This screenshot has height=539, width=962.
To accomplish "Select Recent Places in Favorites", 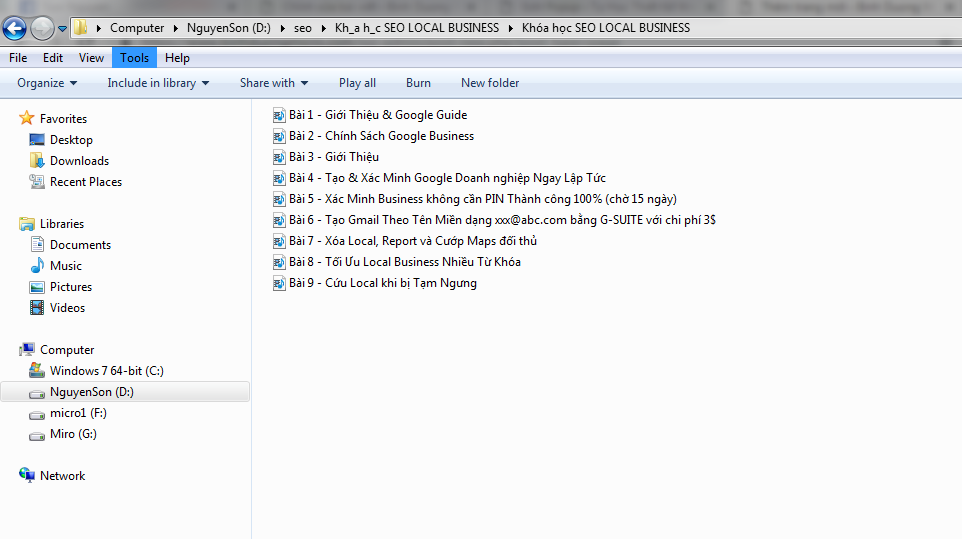I will [86, 182].
